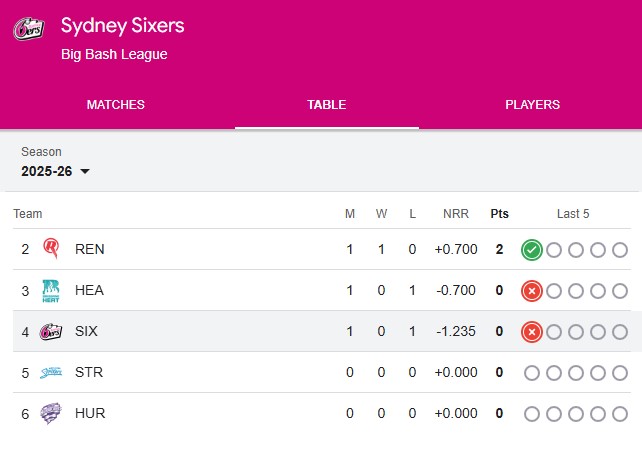Select the Table tab

click(327, 105)
